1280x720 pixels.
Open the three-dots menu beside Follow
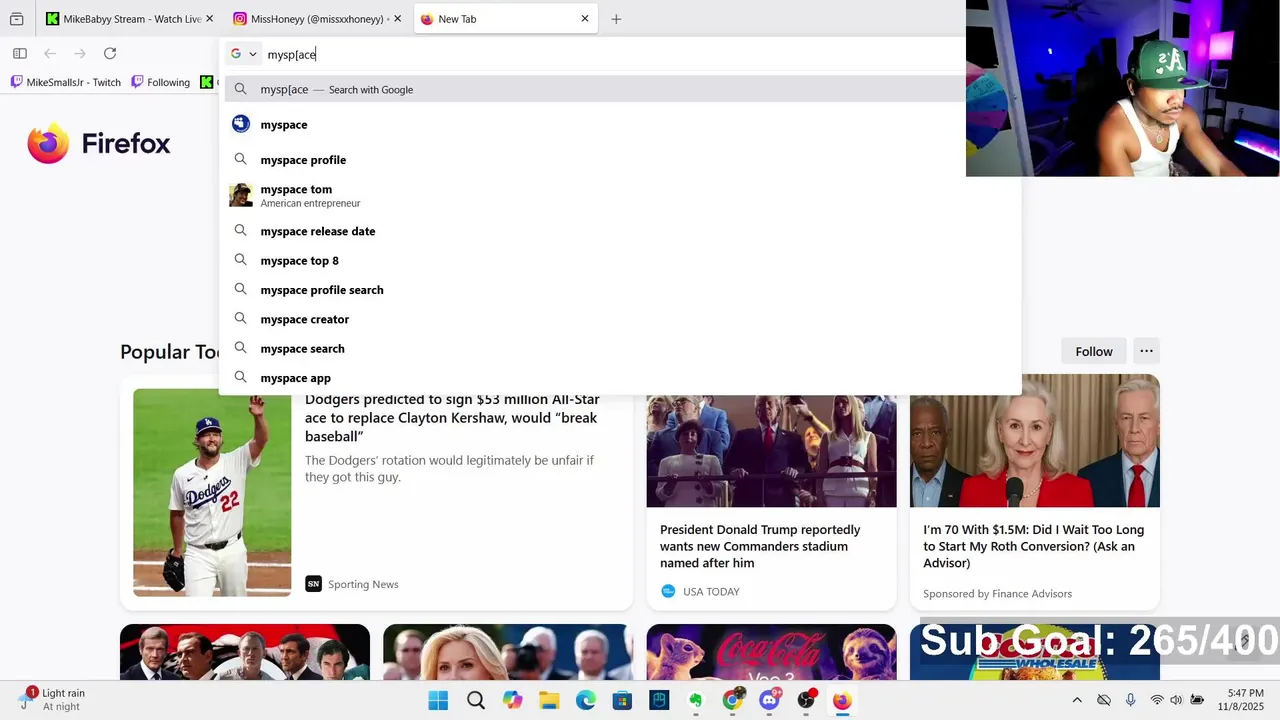[x=1147, y=351]
